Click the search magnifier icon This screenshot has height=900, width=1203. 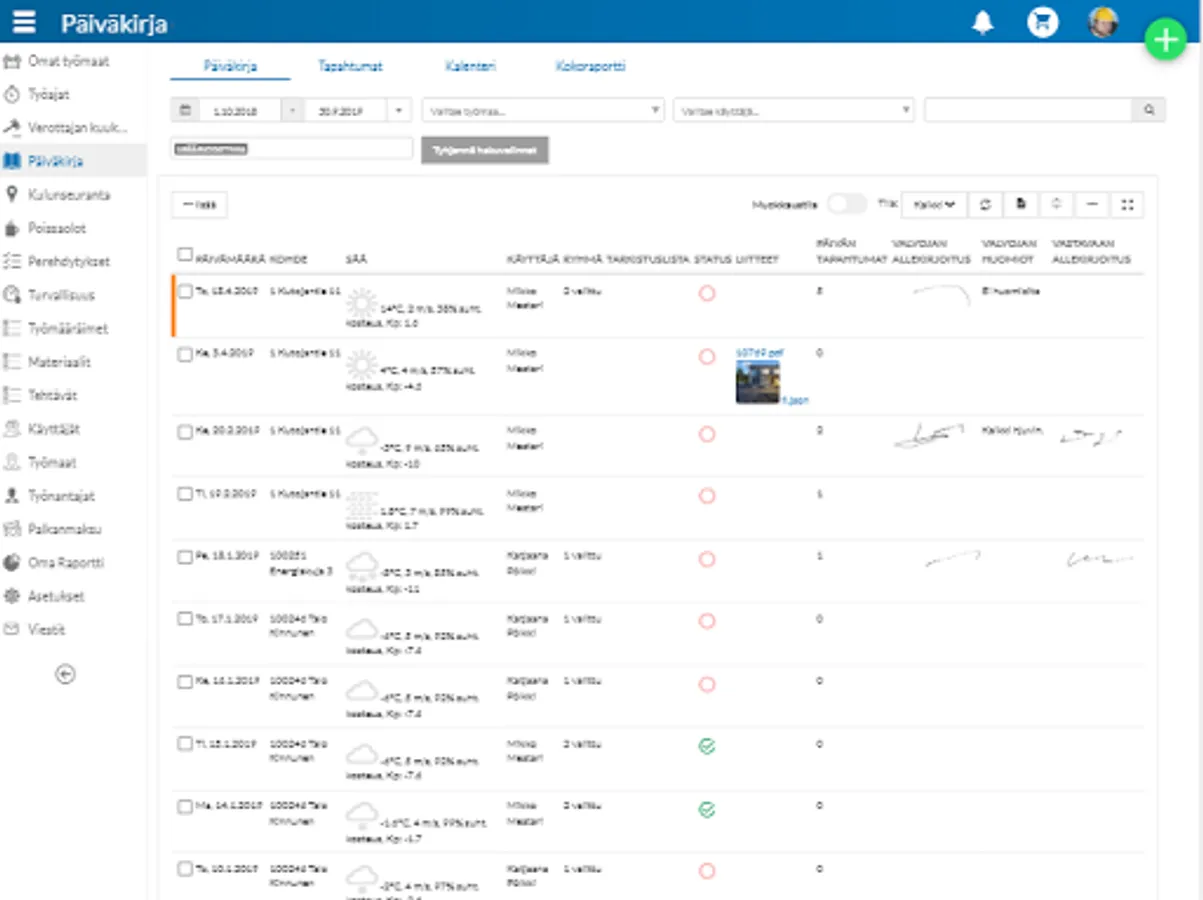pos(1148,110)
